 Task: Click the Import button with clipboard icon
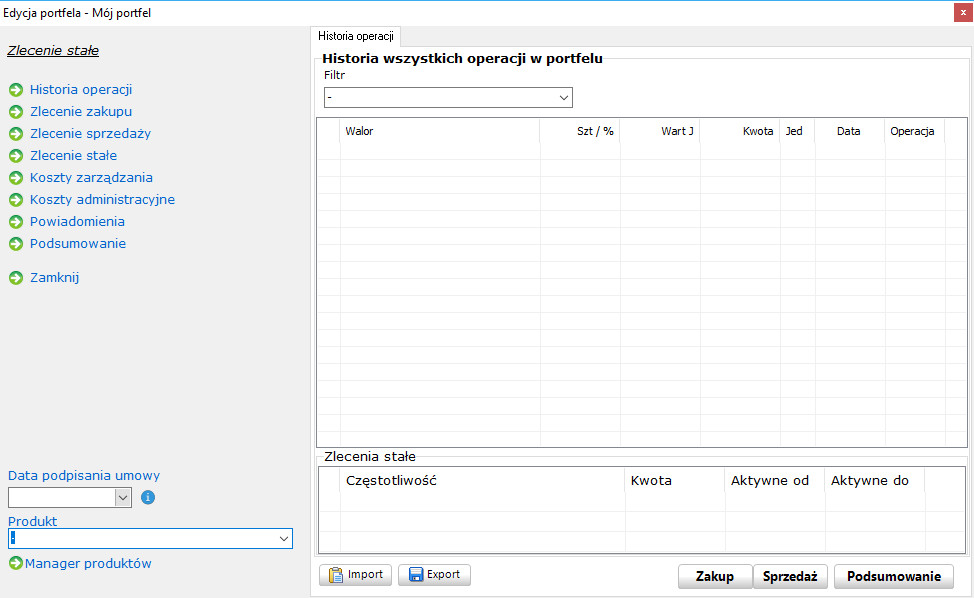[x=355, y=575]
